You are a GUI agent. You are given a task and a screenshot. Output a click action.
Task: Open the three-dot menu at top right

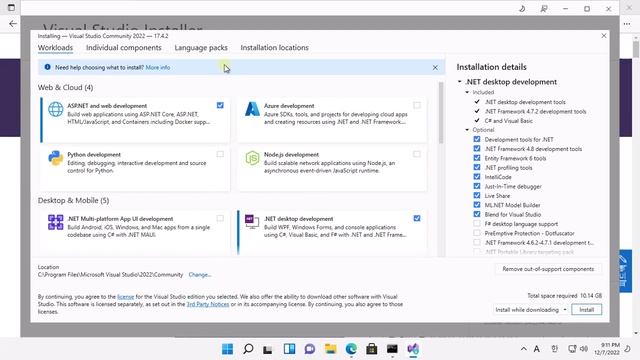coord(627,24)
